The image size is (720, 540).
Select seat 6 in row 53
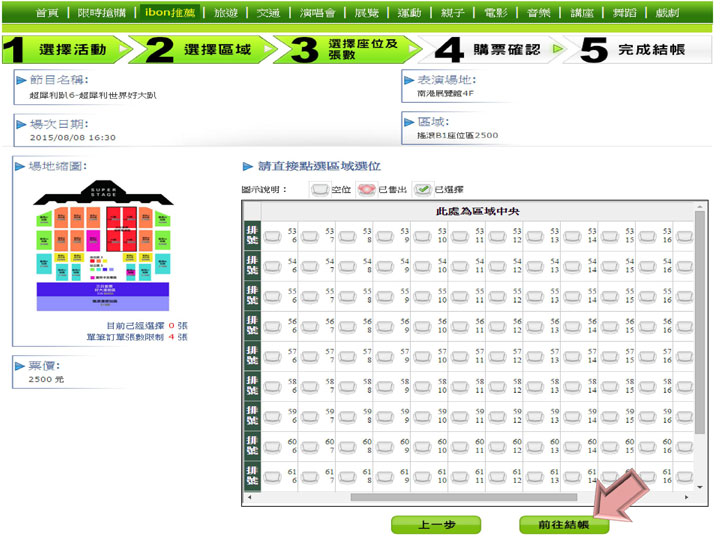[273, 236]
